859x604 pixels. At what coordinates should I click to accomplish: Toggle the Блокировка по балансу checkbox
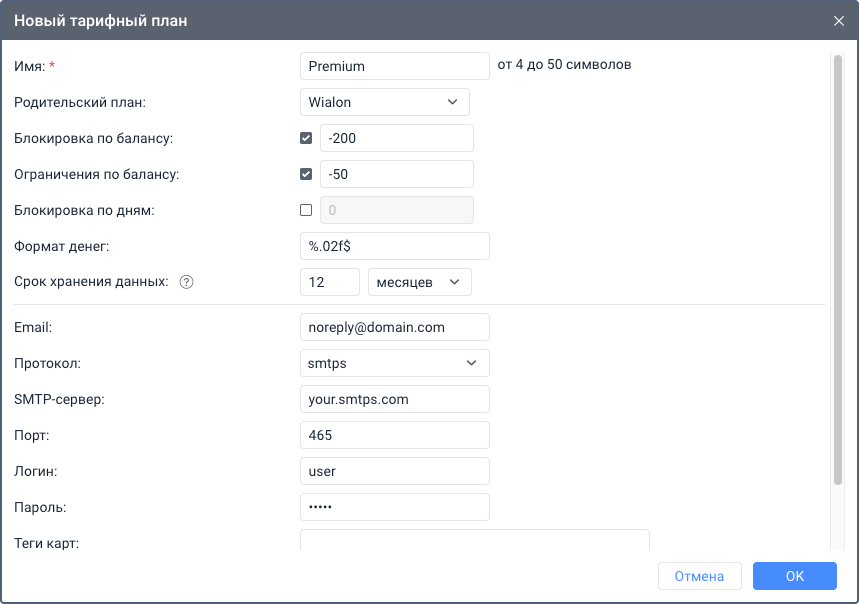(x=307, y=138)
